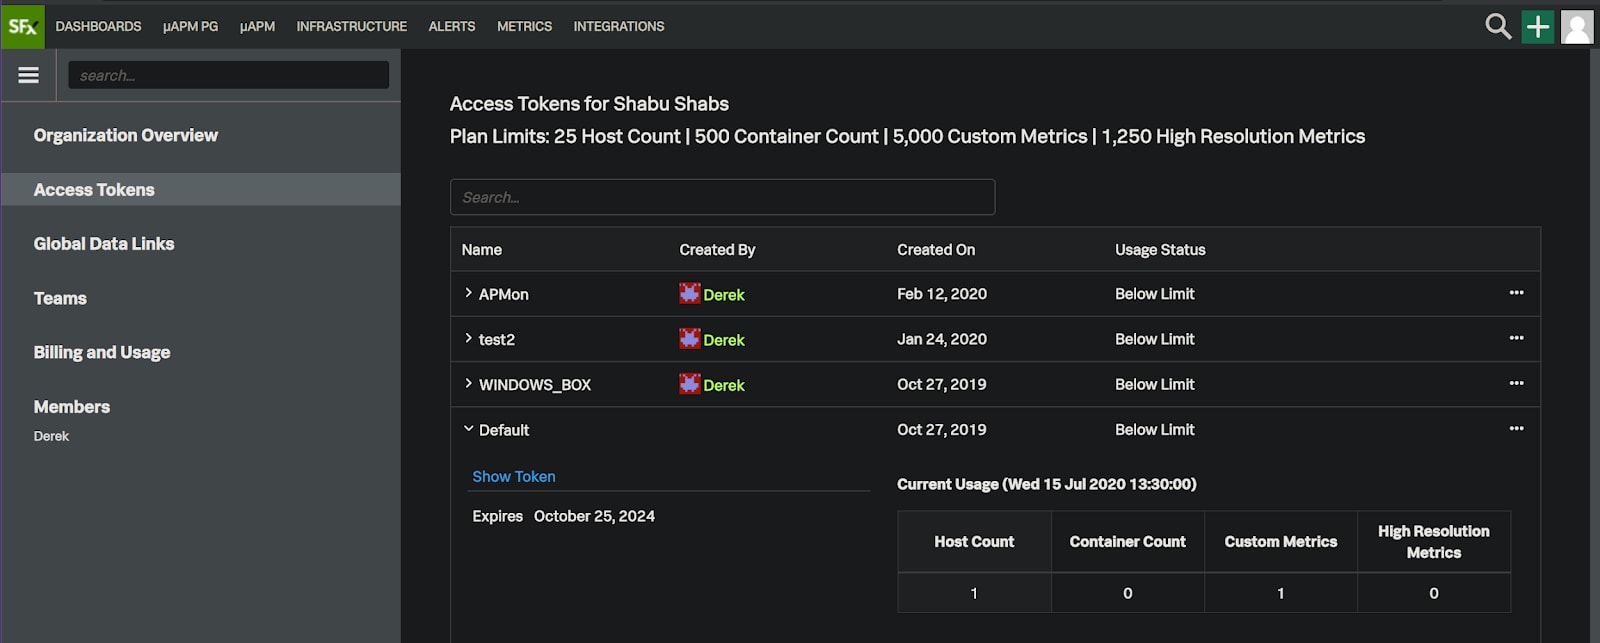Open the ALERTS menu
The height and width of the screenshot is (643, 1600).
coord(452,26)
